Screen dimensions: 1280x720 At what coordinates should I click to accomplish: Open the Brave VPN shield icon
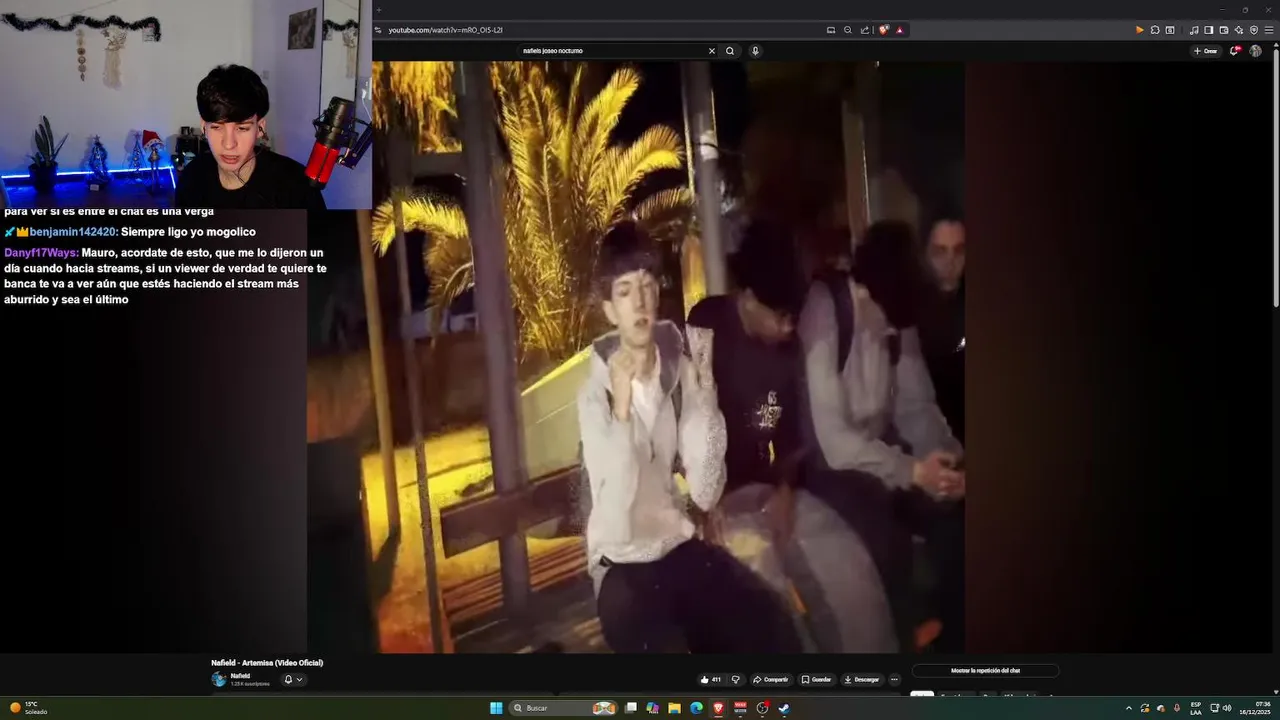[1254, 30]
